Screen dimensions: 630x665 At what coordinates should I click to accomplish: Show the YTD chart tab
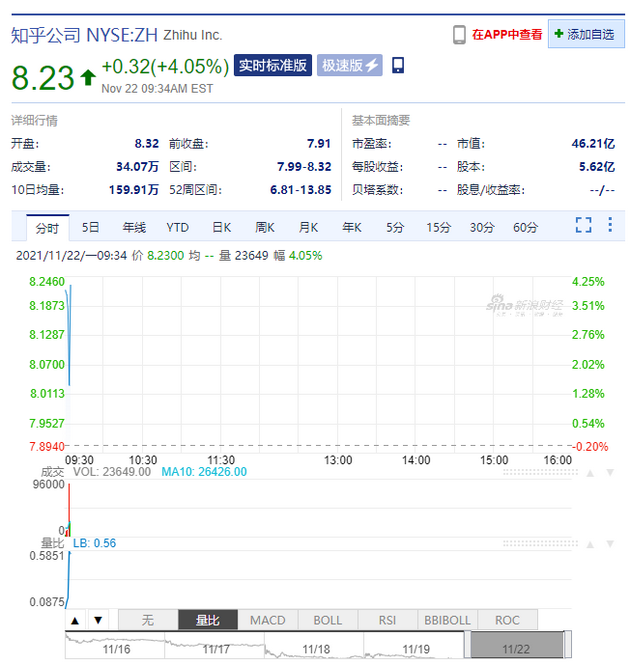177,228
